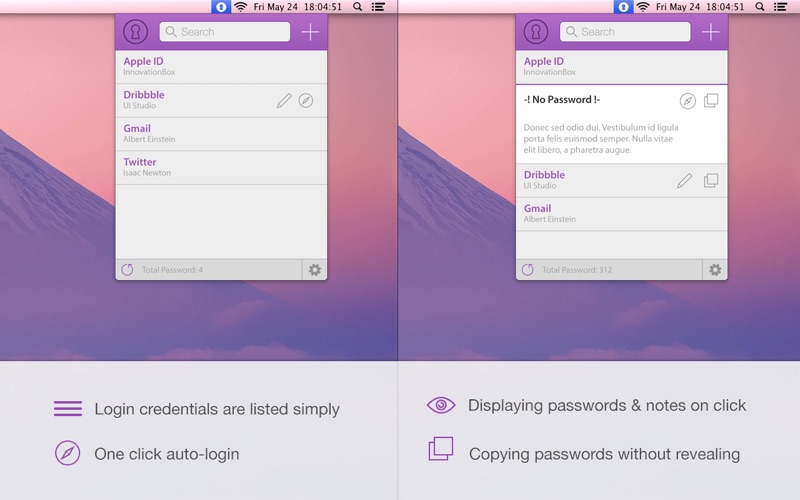
Task: Open Apple ID auto-login compass in right panel
Action: [x=688, y=101]
